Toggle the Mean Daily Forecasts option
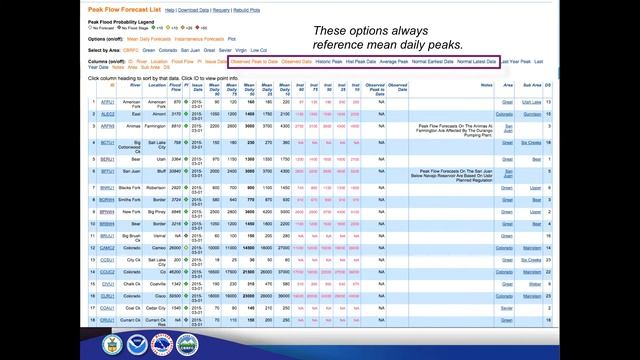Screen dimensions: 640x360 tap(149, 39)
